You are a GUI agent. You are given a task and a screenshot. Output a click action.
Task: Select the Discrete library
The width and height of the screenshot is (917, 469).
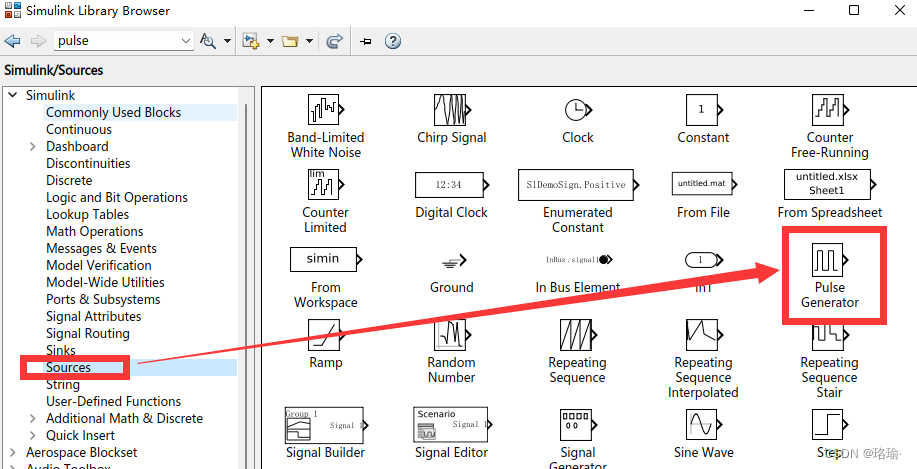[69, 180]
